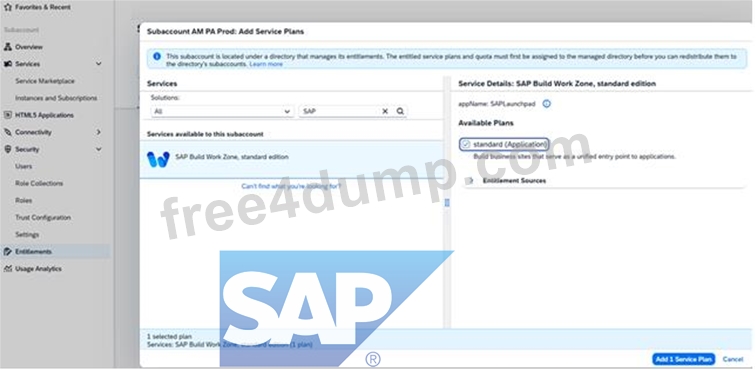Click the info icon next to appName SAPLaunchpad
Viewport: 756px width, 370px height.
tap(547, 104)
